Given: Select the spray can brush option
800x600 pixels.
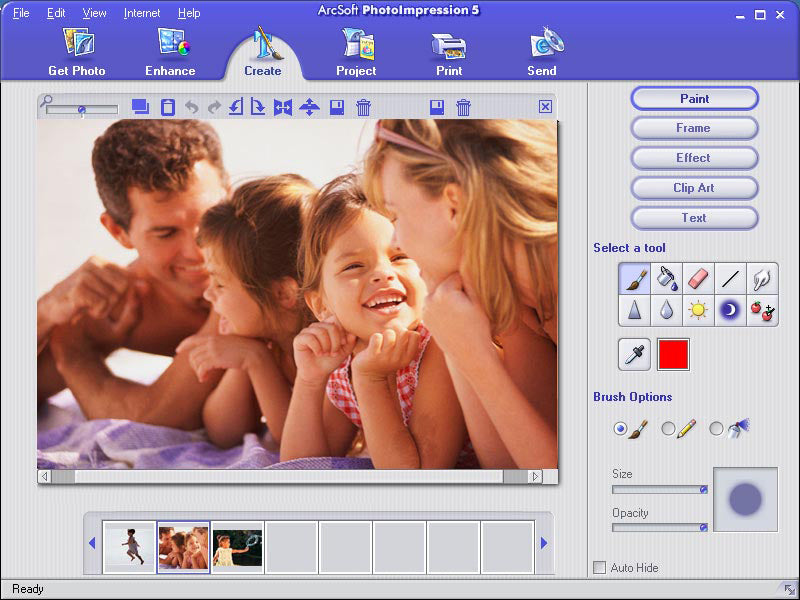Looking at the screenshot, I should (716, 428).
